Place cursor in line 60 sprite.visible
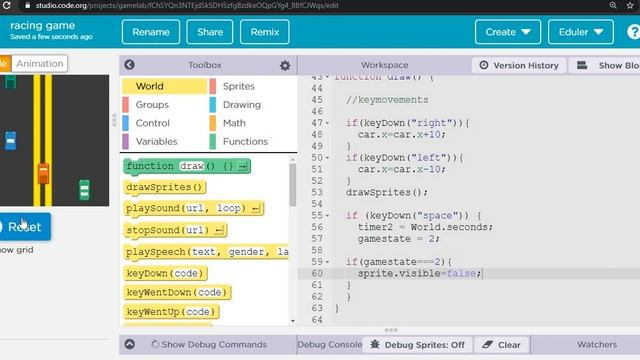 [x=420, y=273]
